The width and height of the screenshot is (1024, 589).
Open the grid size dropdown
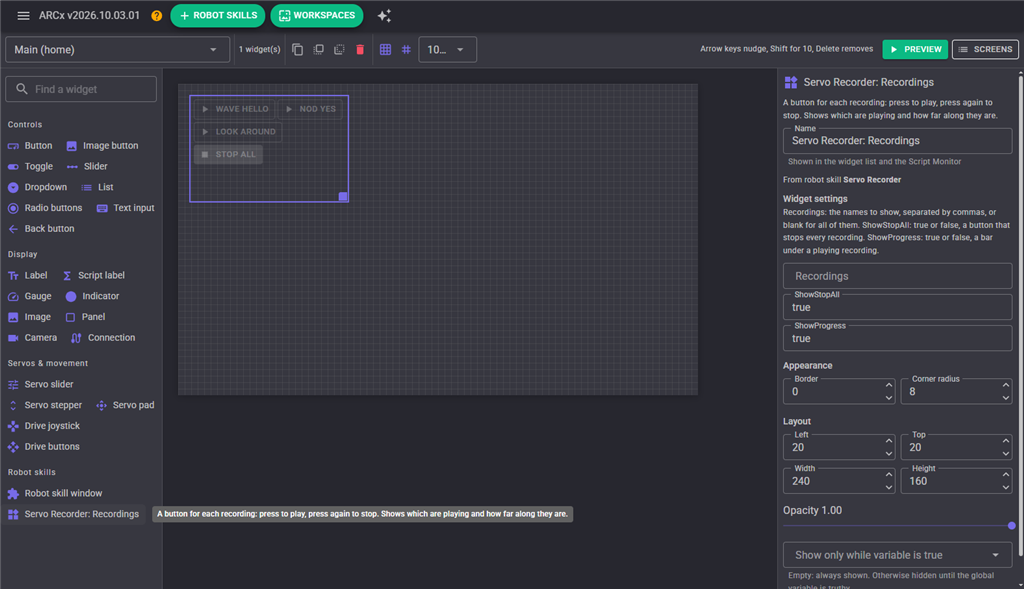(x=447, y=50)
